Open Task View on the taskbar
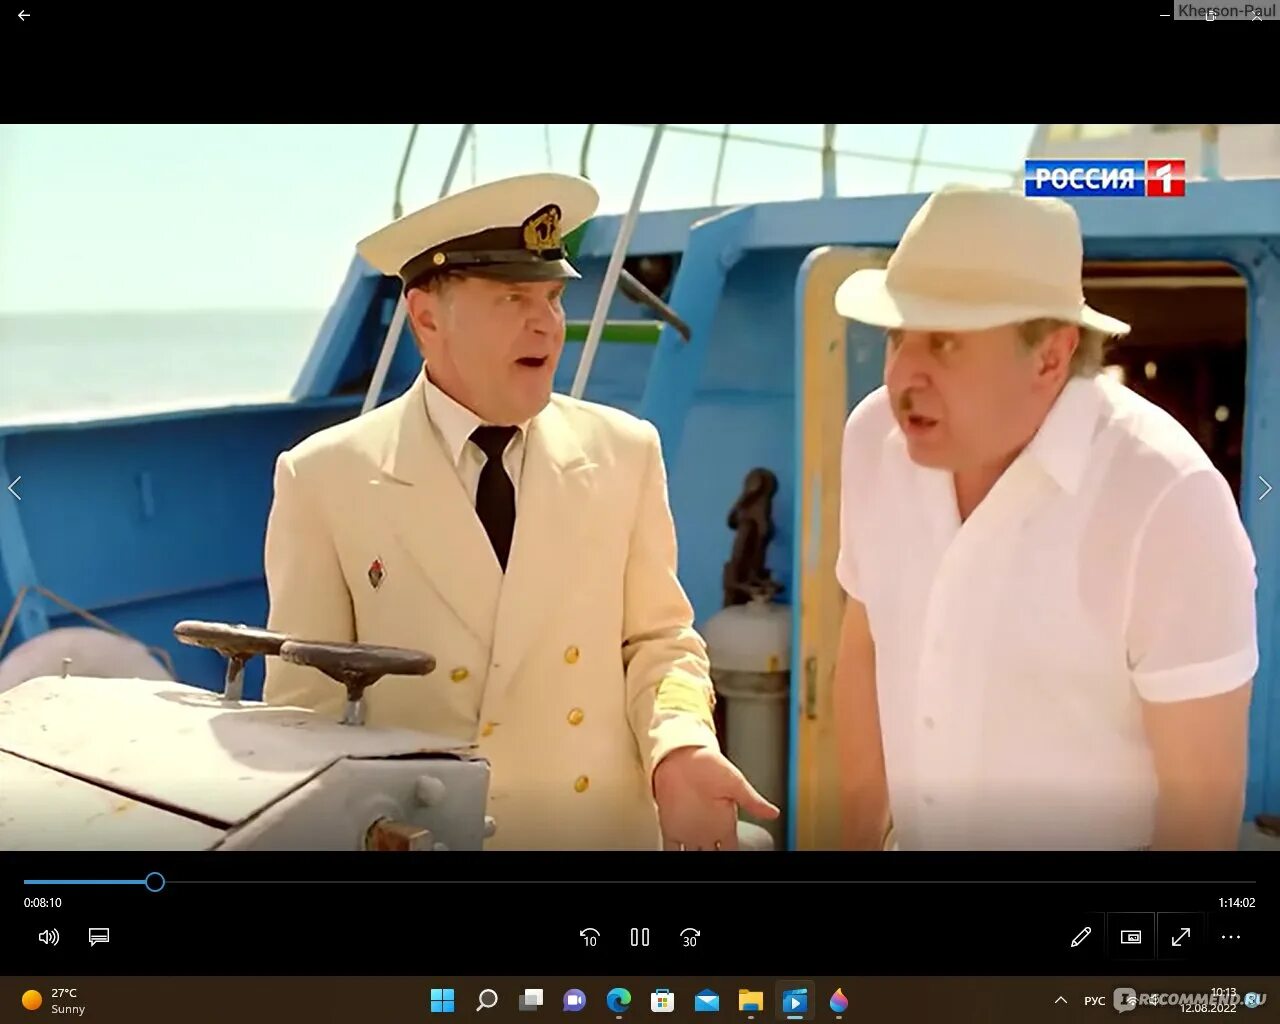1280x1024 pixels. [x=531, y=1000]
